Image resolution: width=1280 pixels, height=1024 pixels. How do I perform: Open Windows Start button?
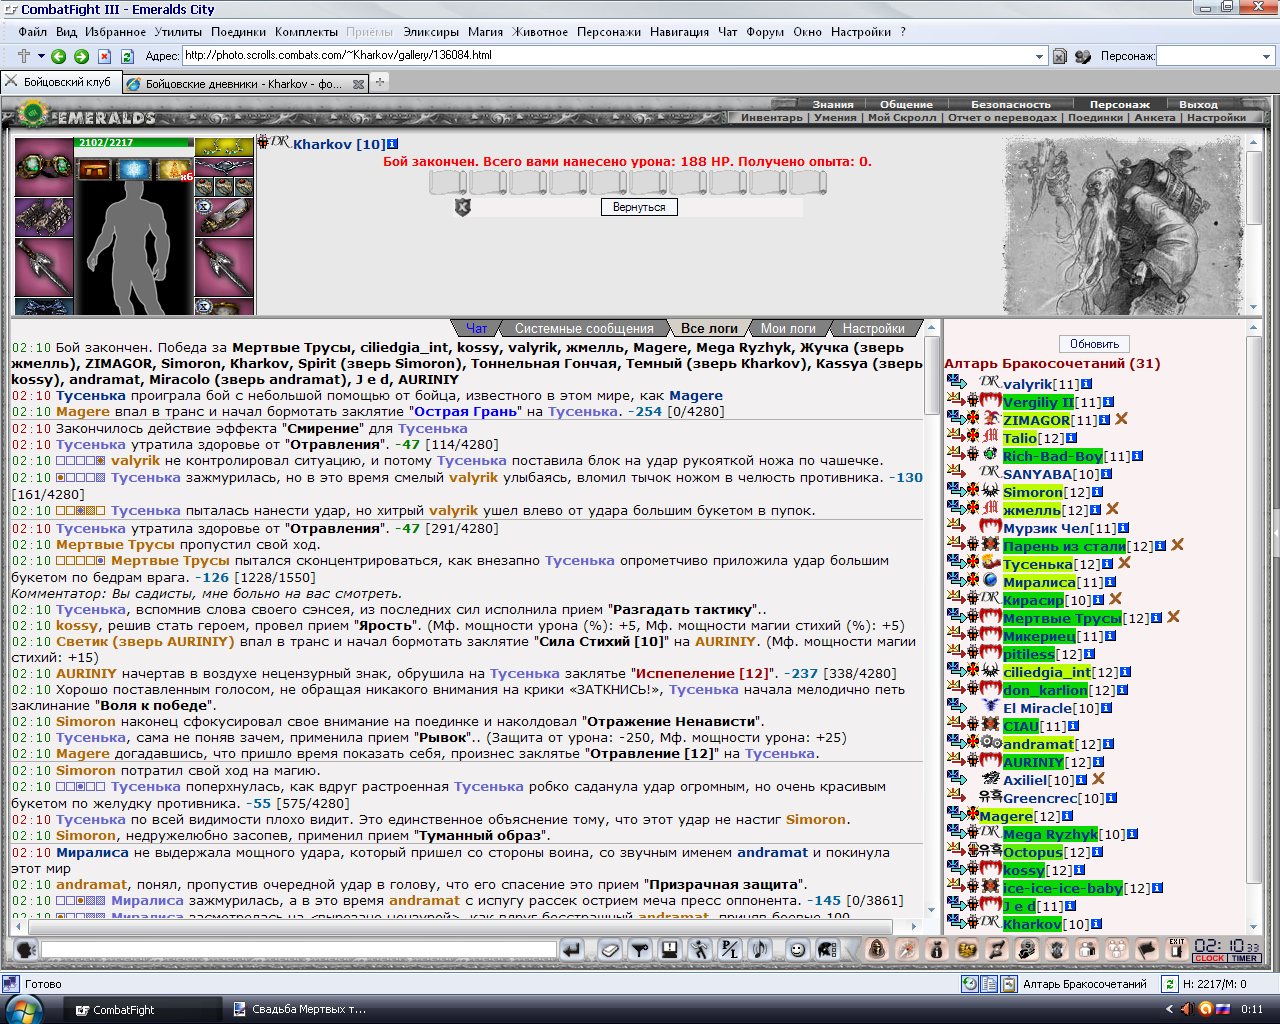(23, 1009)
